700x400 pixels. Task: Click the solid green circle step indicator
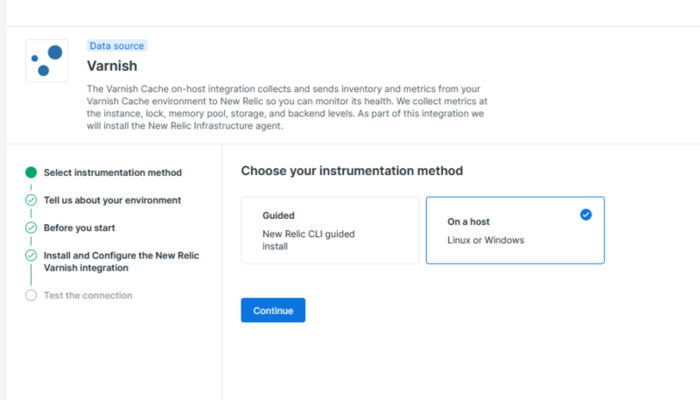(x=31, y=172)
